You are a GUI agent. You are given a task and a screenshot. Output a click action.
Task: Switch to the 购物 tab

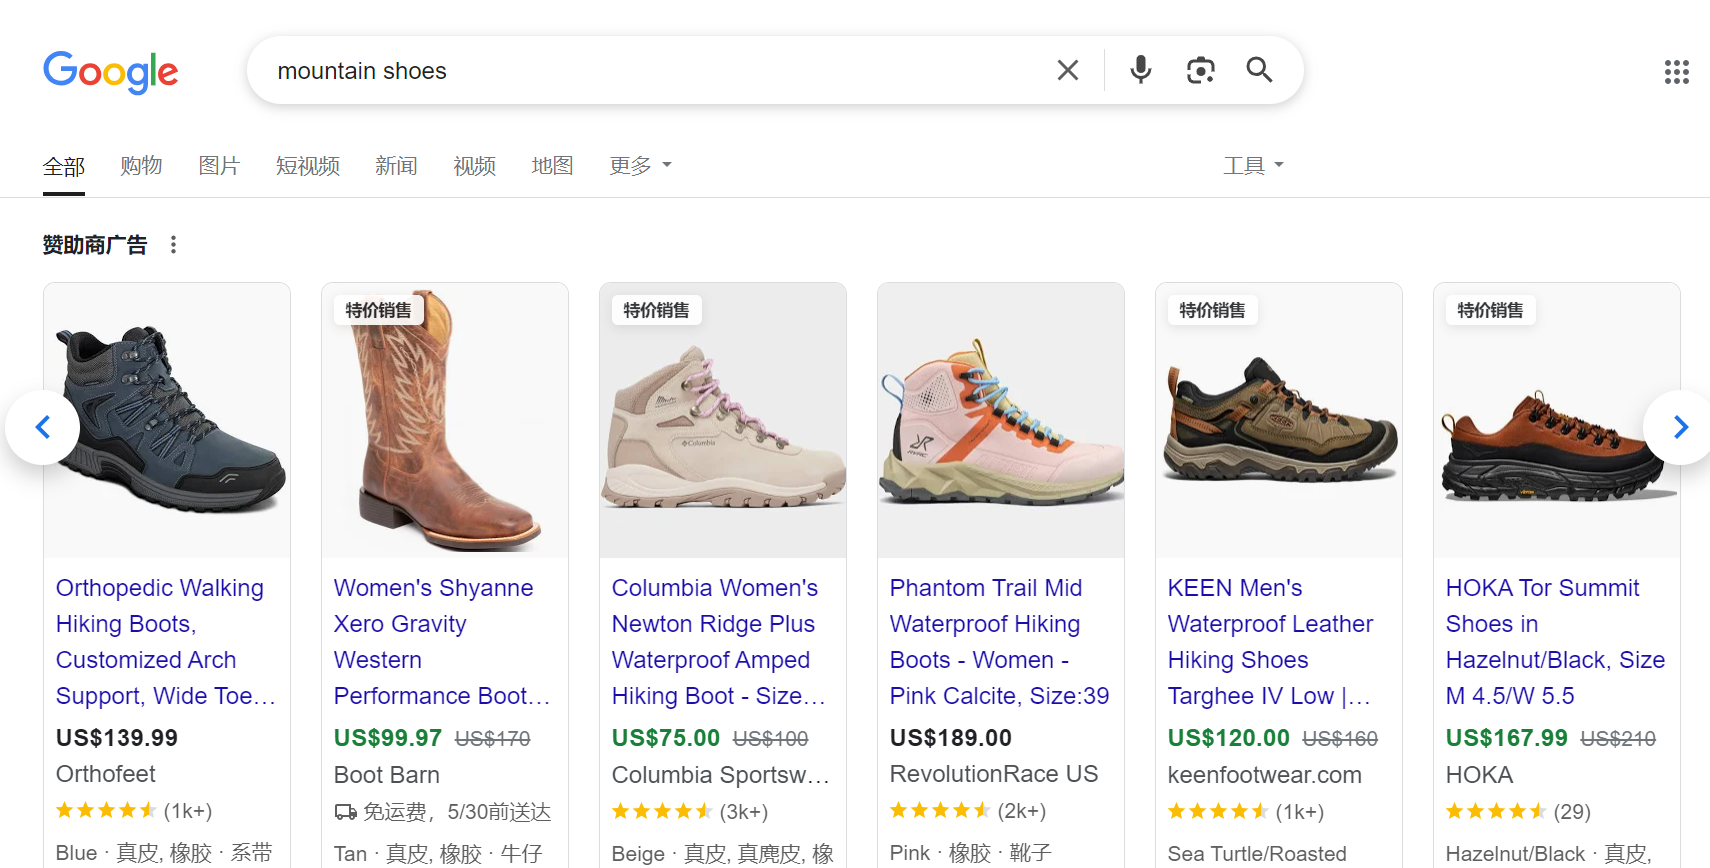pyautogui.click(x=141, y=166)
